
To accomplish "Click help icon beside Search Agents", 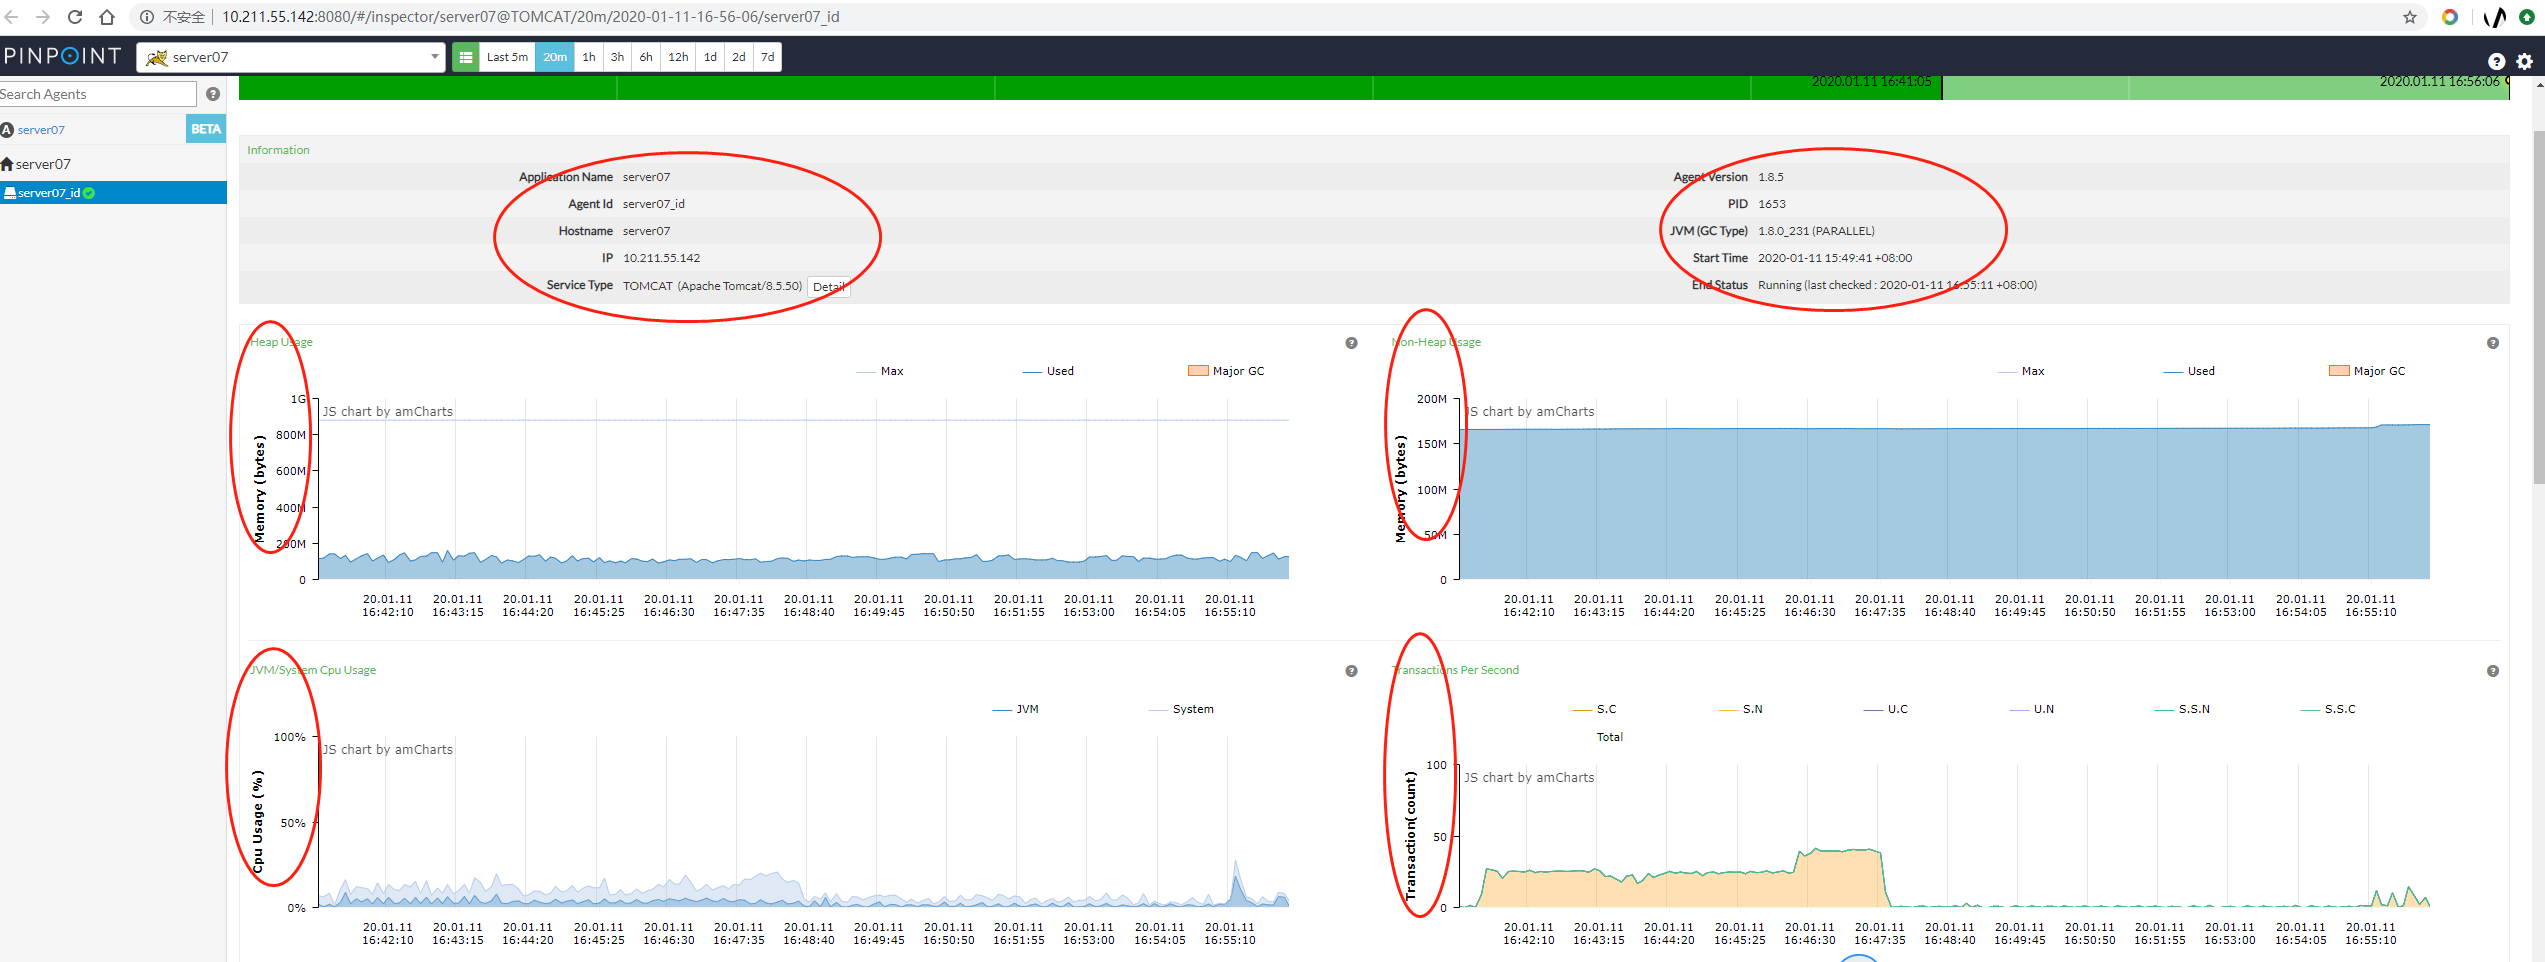I will [213, 94].
